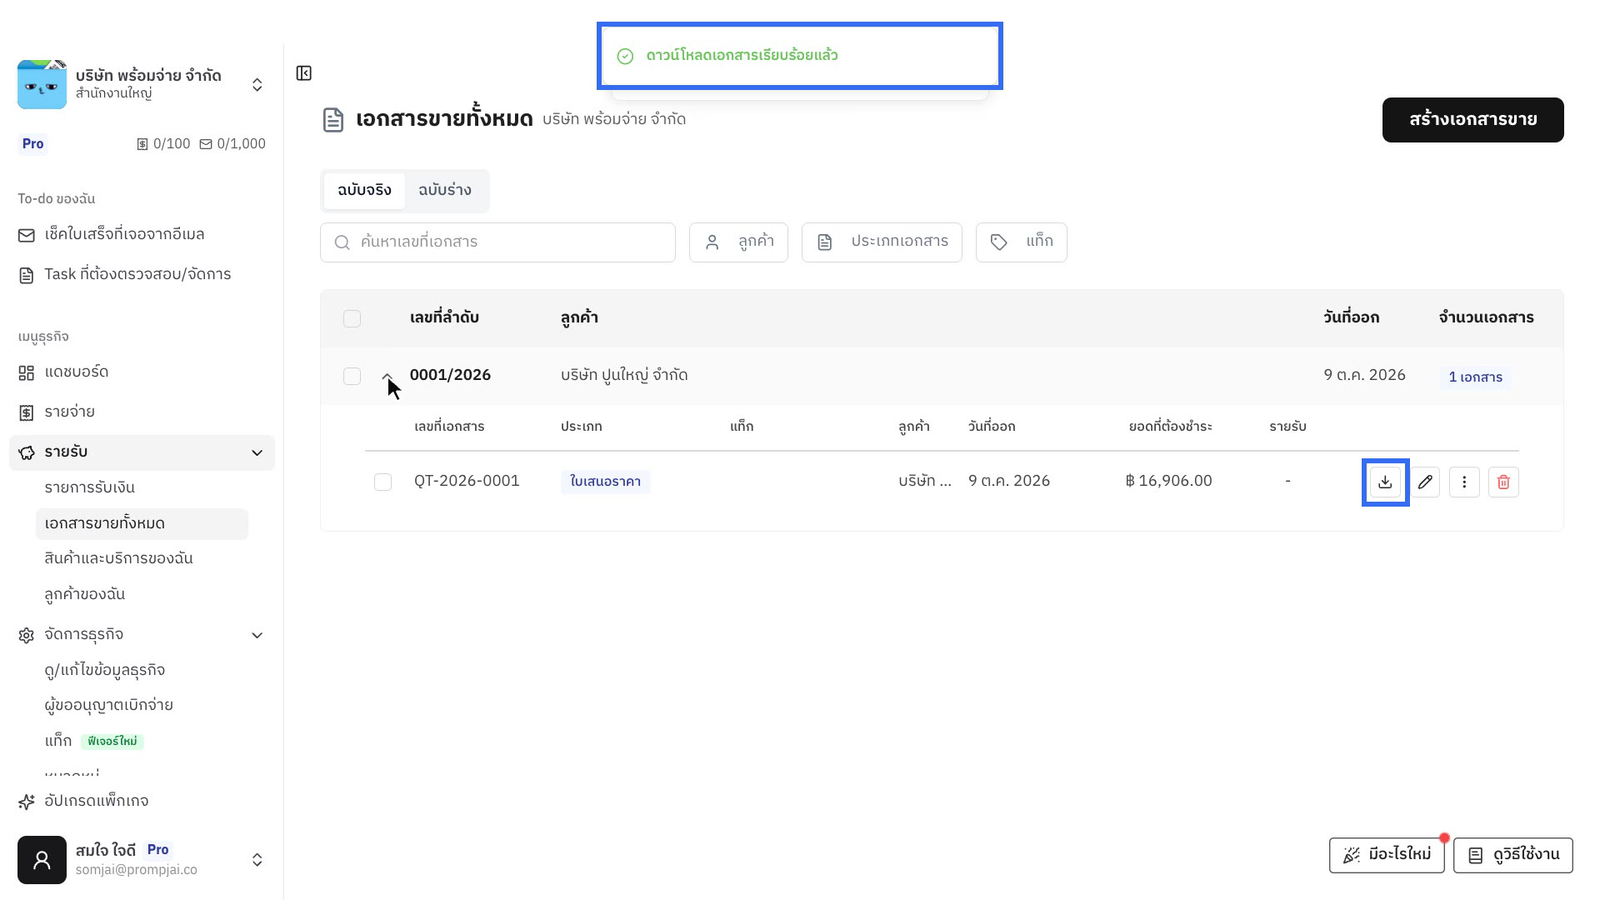Collapse the 0001/2026 row chevron
1600x900 pixels.
pyautogui.click(x=388, y=377)
